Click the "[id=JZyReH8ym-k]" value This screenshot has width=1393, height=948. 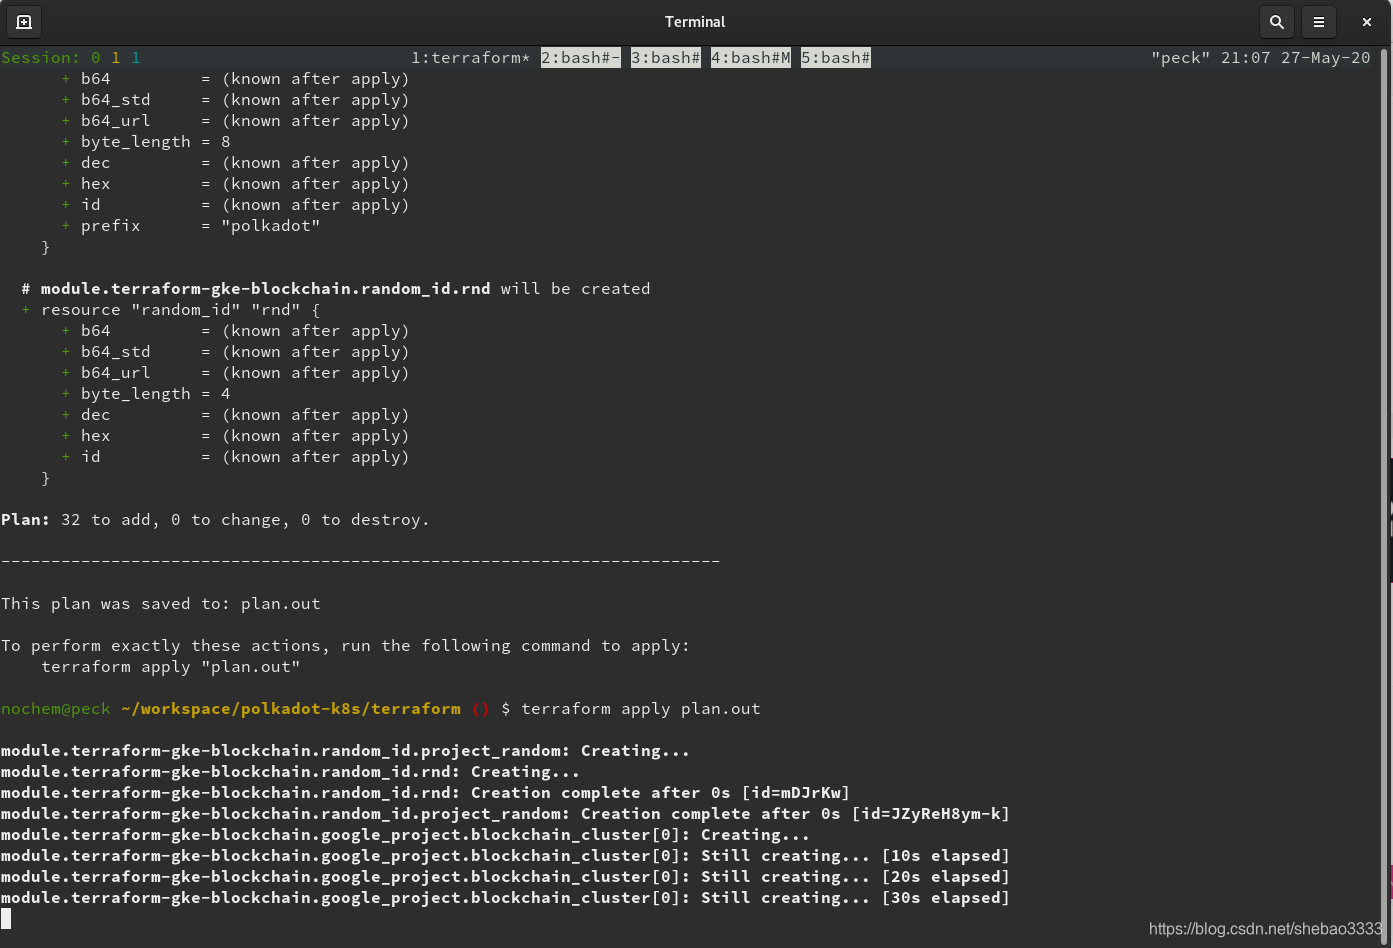pyautogui.click(x=931, y=814)
